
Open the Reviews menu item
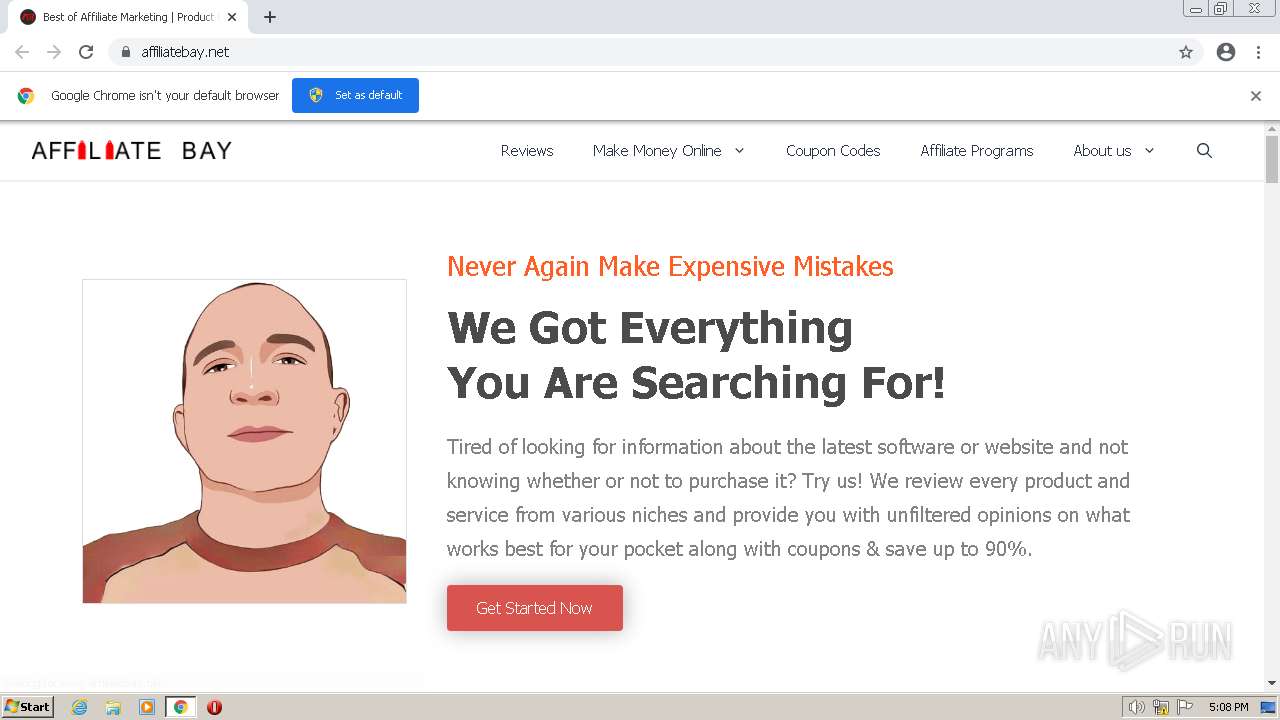(527, 151)
